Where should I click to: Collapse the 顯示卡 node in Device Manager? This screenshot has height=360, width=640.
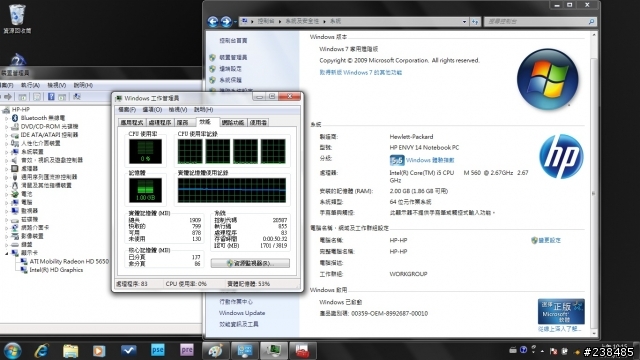[x=7, y=253]
